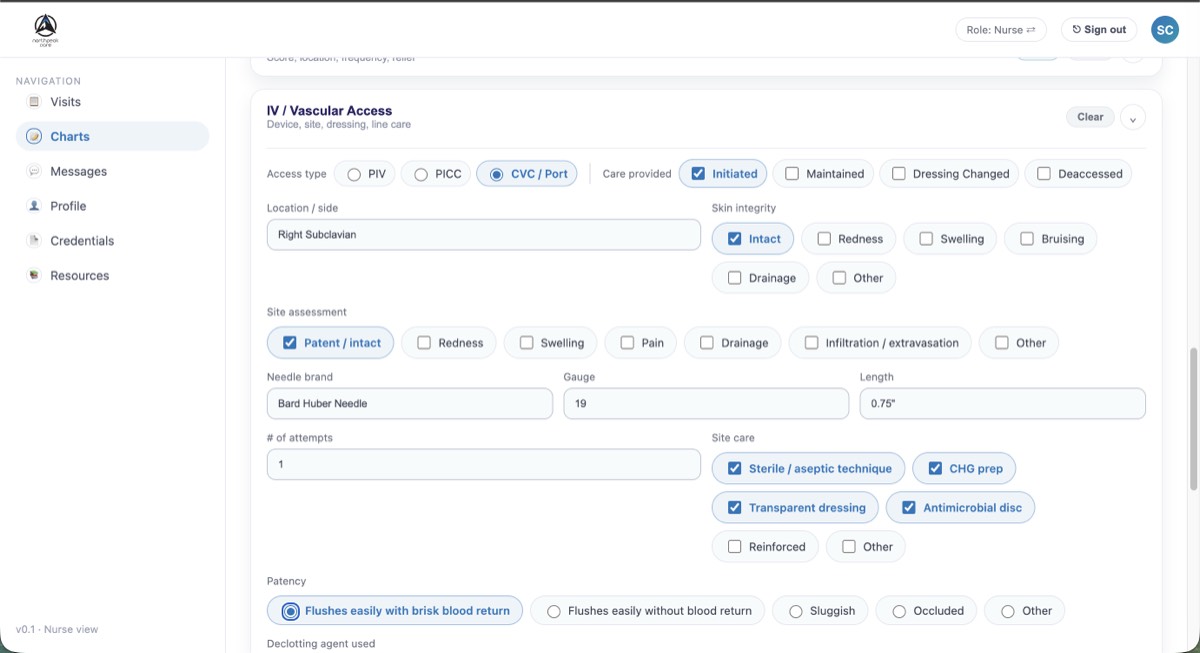The height and width of the screenshot is (653, 1200).
Task: Collapse the IV / Vascular Access section
Action: [x=1132, y=118]
